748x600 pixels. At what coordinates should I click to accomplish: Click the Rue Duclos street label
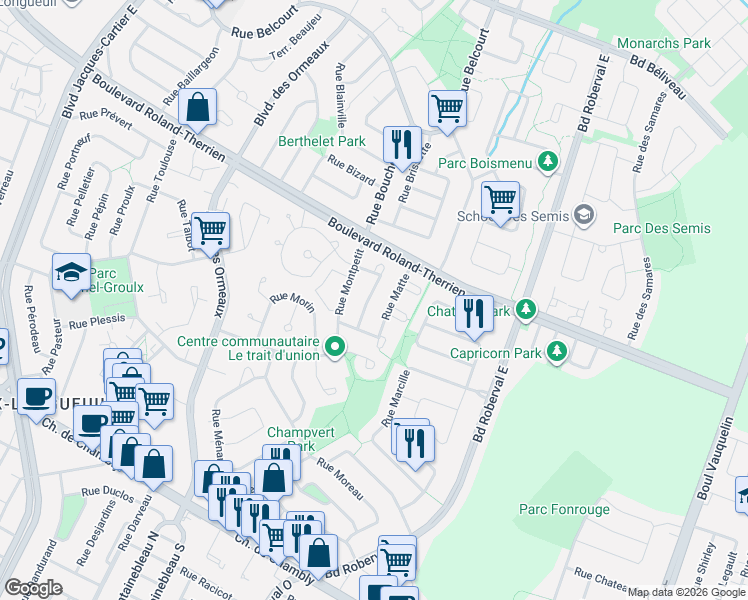point(108,494)
